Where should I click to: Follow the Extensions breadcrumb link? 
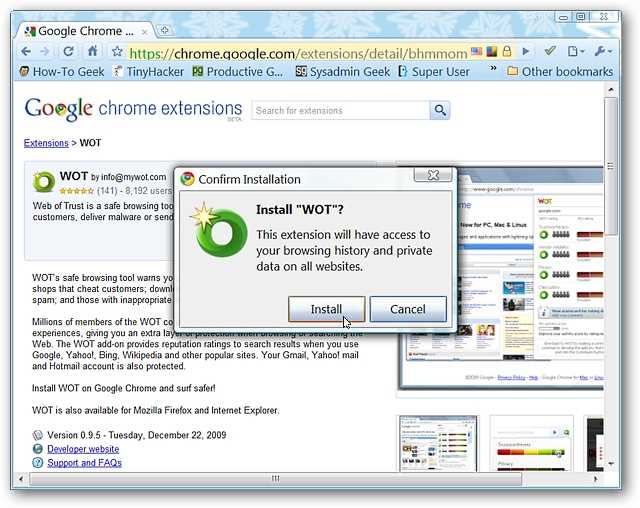46,143
